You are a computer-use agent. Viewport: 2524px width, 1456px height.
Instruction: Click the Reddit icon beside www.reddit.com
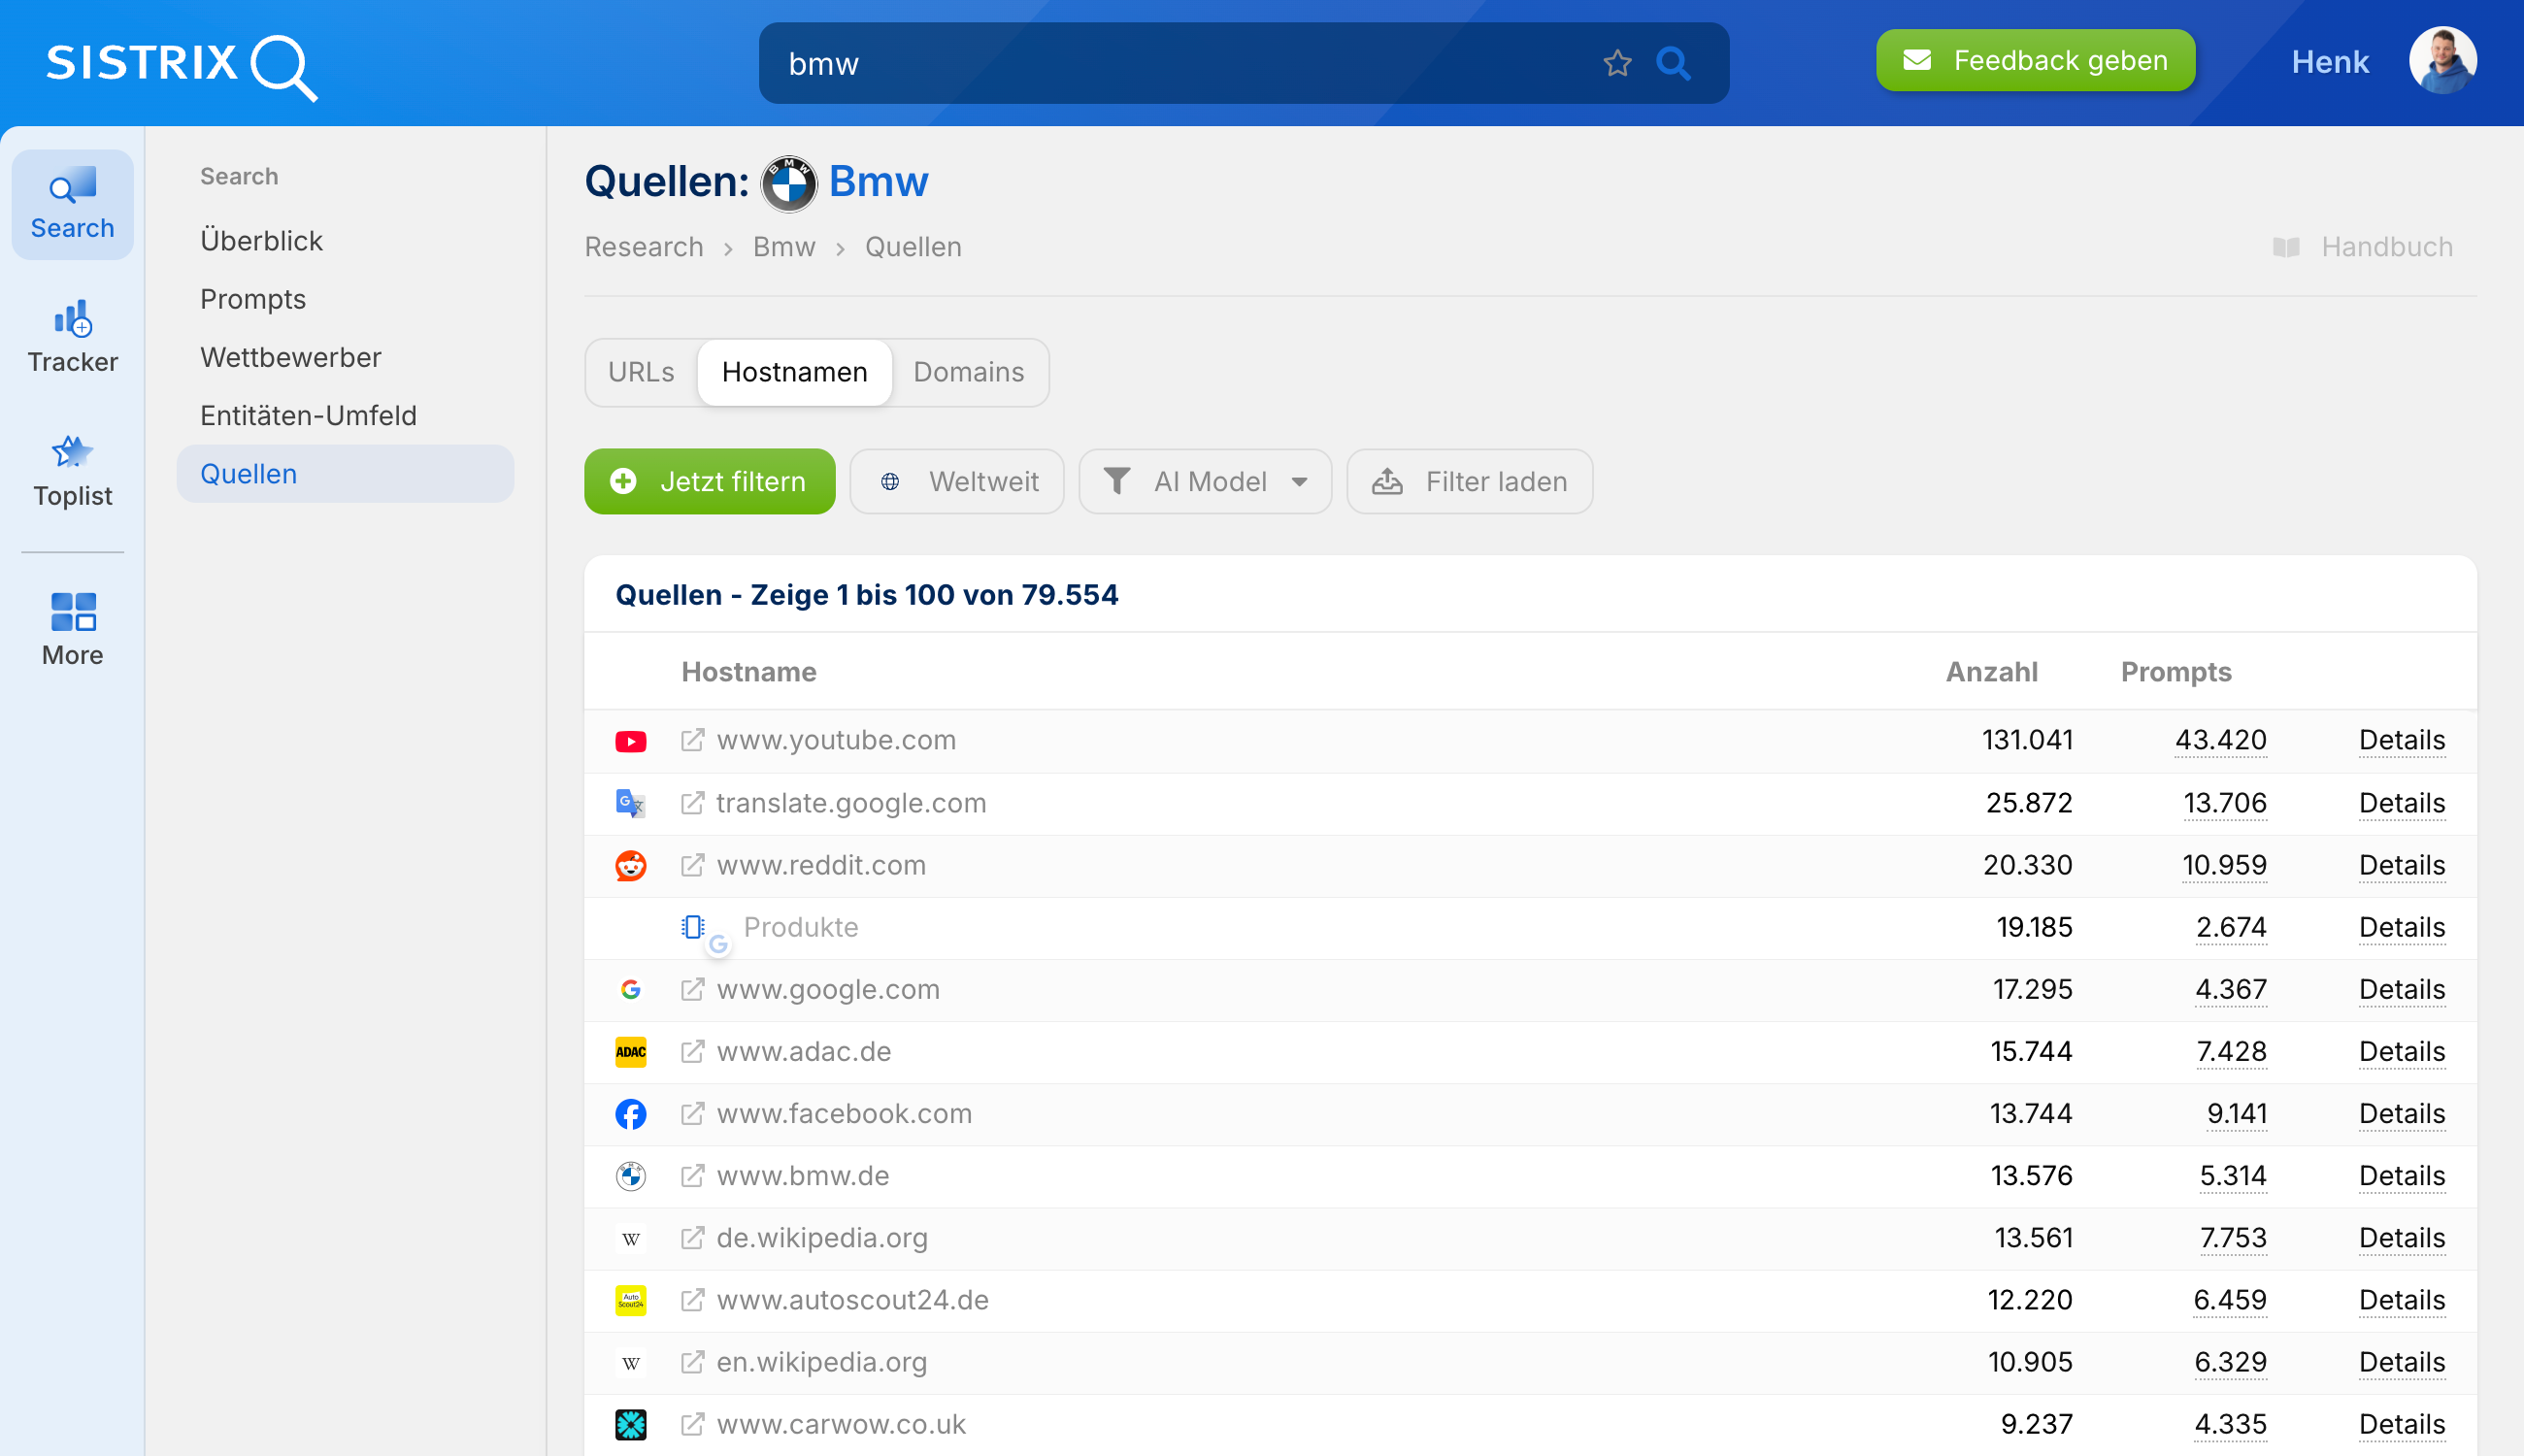(x=630, y=864)
